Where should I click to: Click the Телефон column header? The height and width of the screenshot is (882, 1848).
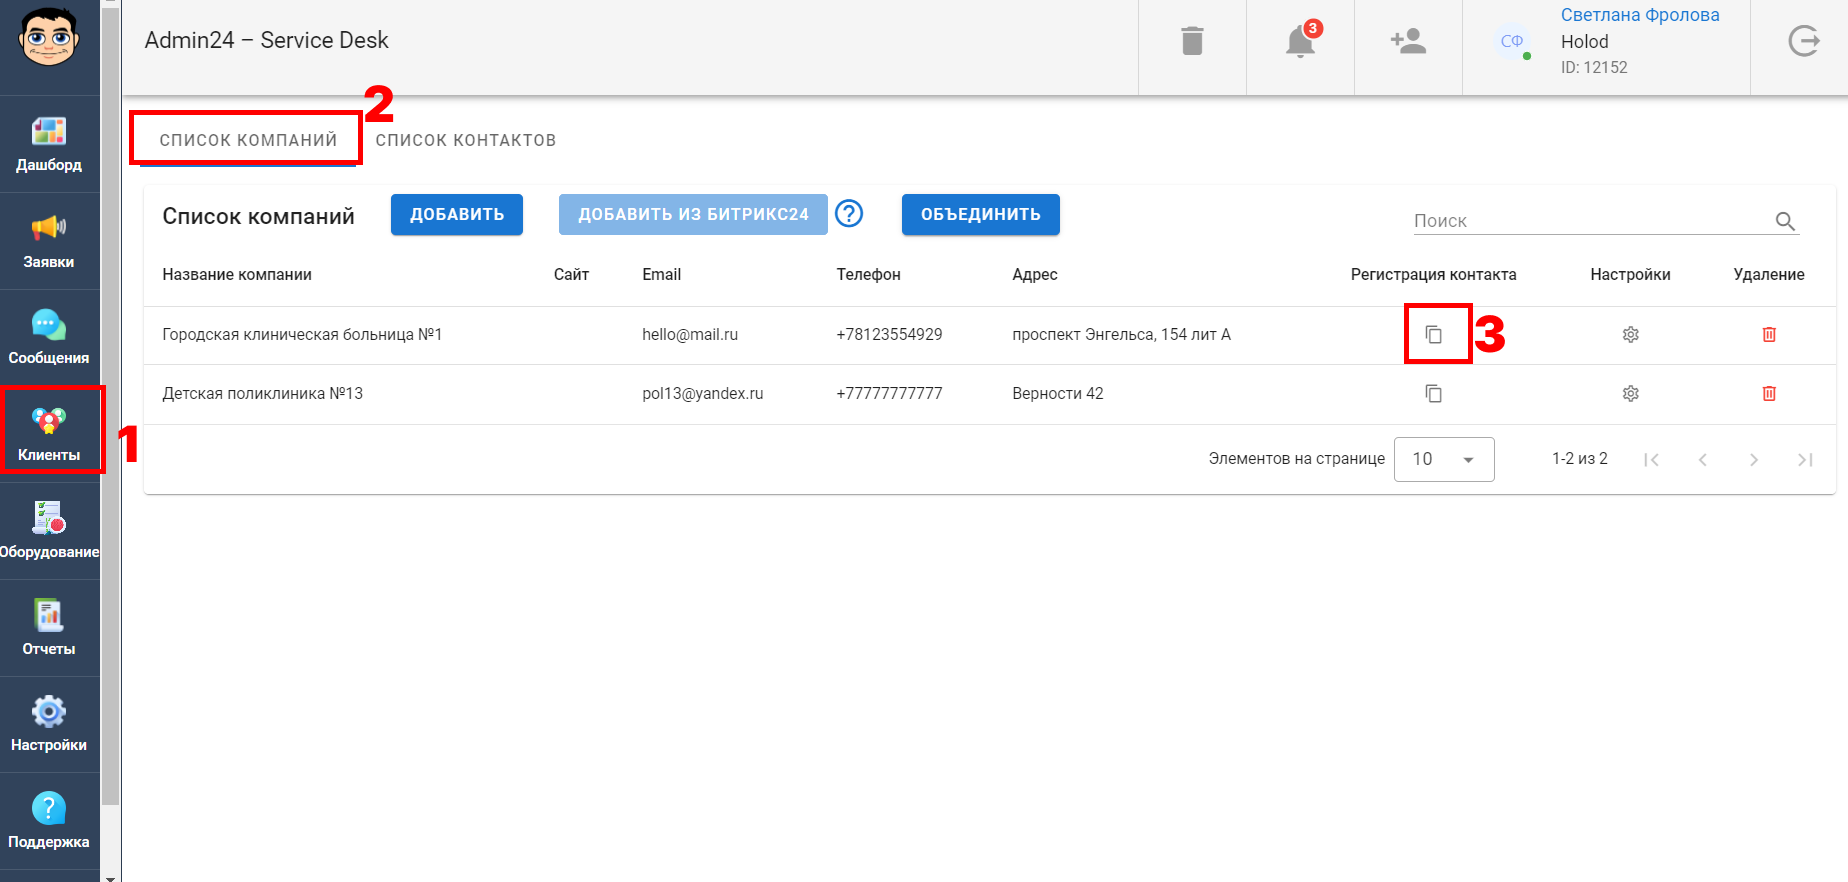[868, 275]
